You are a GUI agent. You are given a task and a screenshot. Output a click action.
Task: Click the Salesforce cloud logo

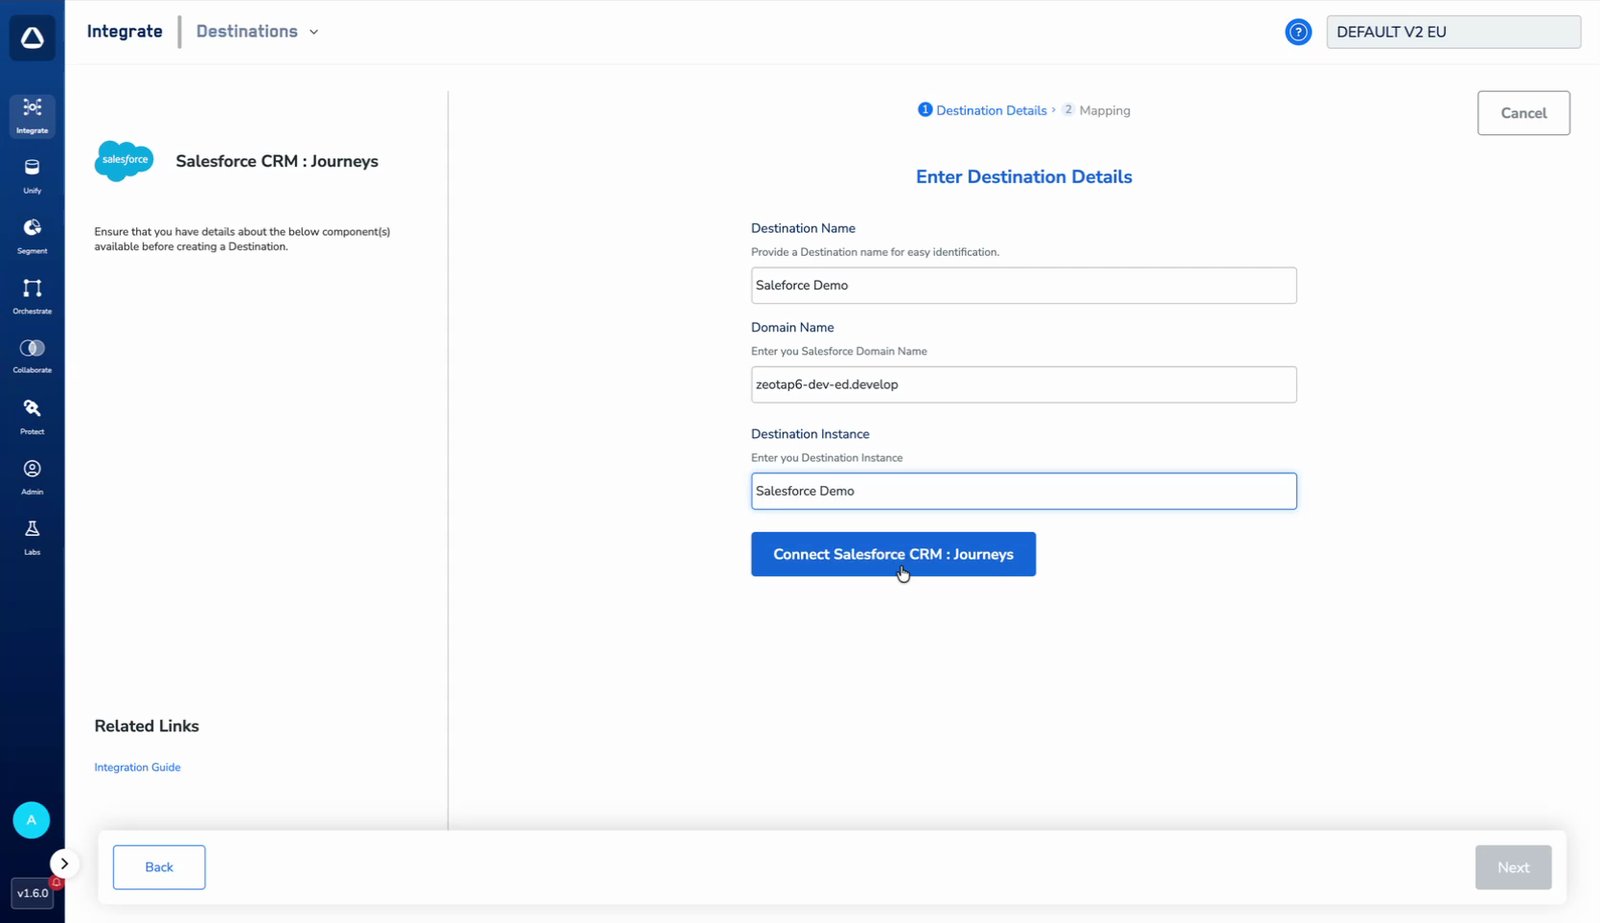[x=125, y=160]
